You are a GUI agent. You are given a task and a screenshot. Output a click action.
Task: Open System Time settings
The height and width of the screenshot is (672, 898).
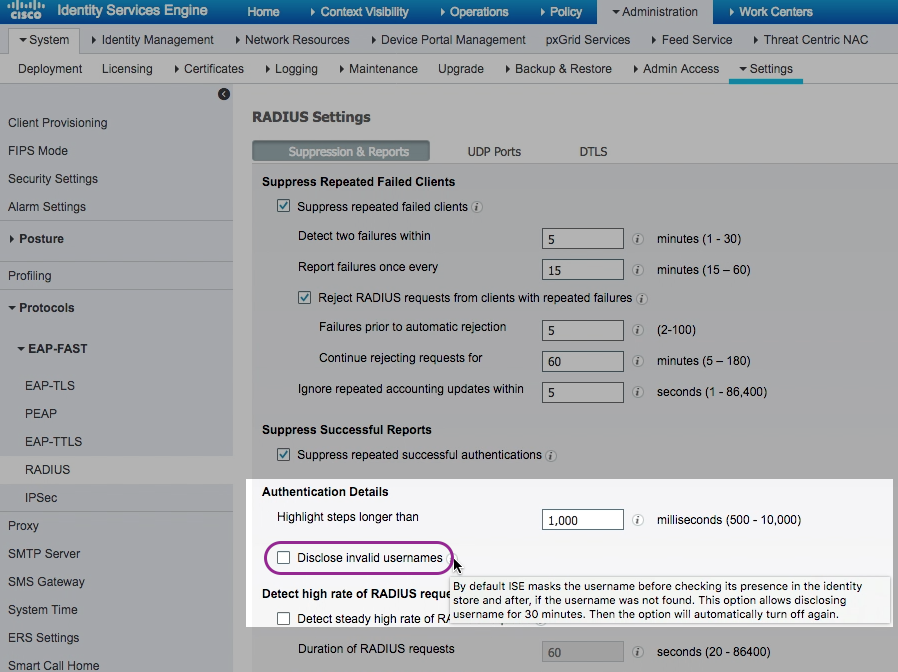point(43,610)
